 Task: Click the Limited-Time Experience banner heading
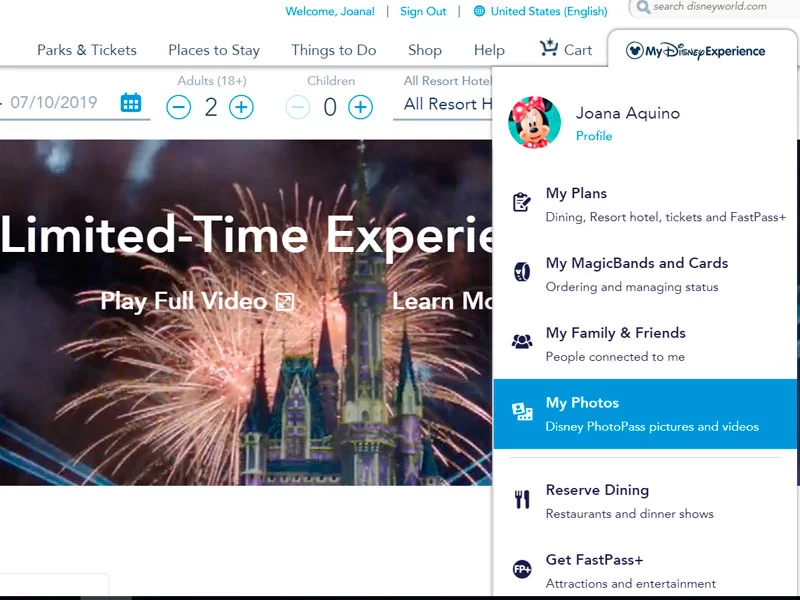(x=246, y=236)
